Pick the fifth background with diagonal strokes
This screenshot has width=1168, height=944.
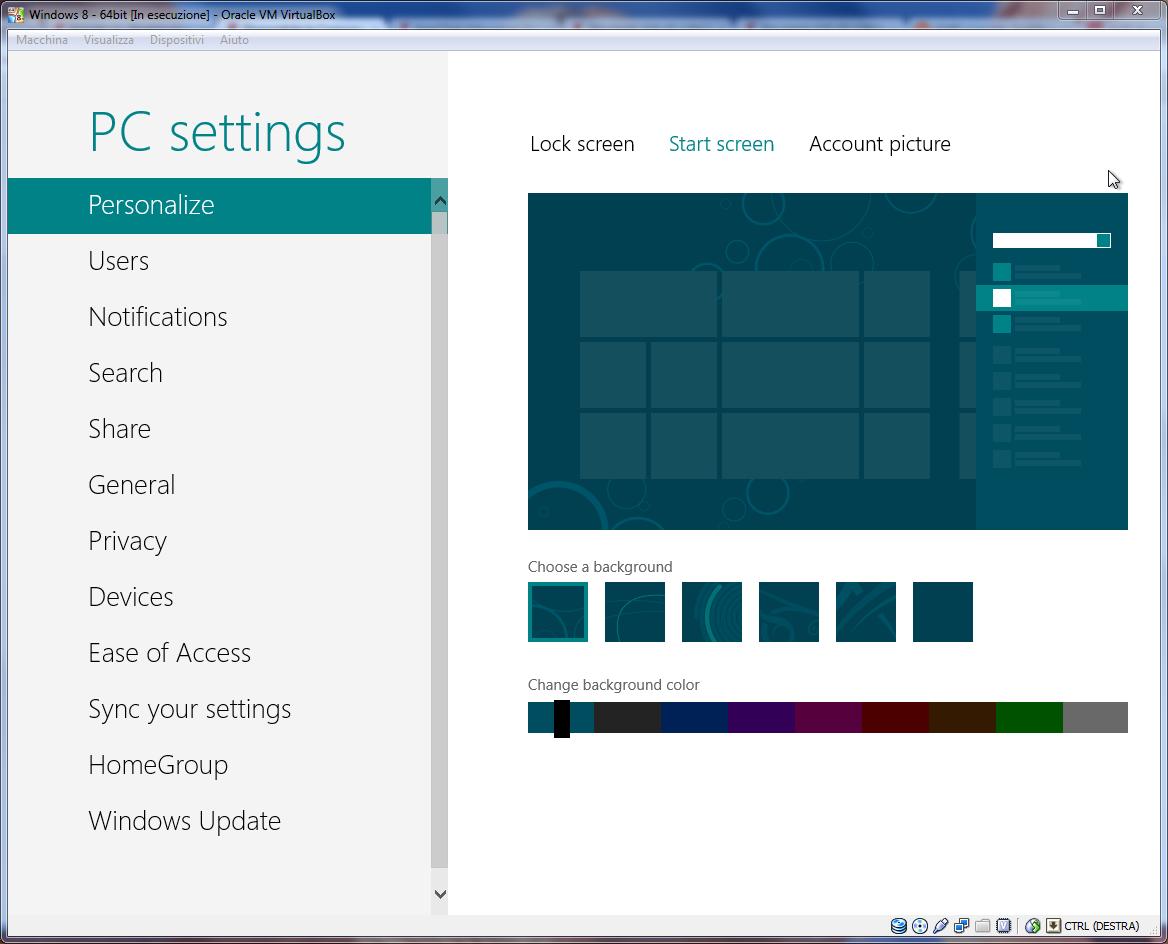tap(866, 612)
